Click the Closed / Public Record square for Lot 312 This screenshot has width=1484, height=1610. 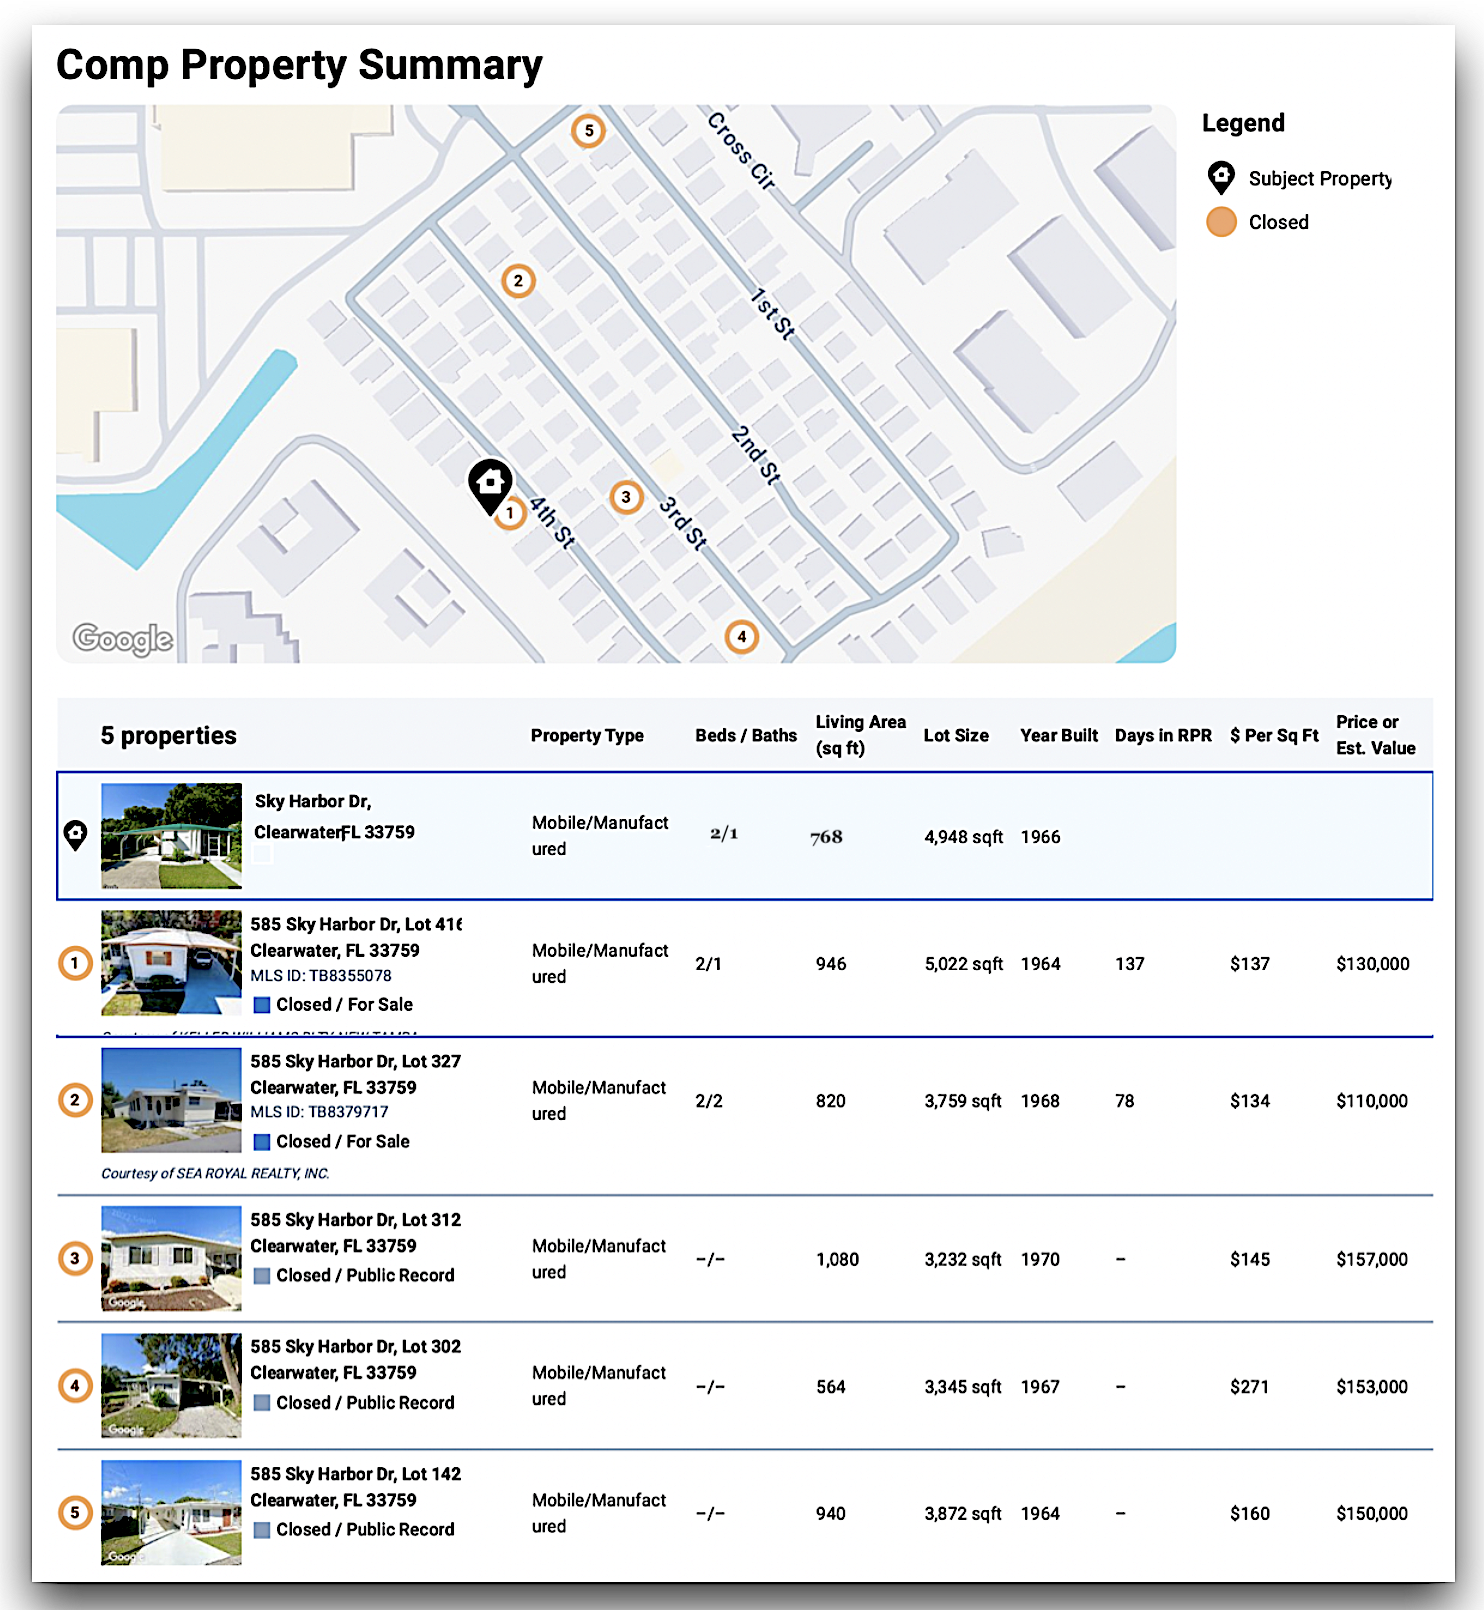262,1276
